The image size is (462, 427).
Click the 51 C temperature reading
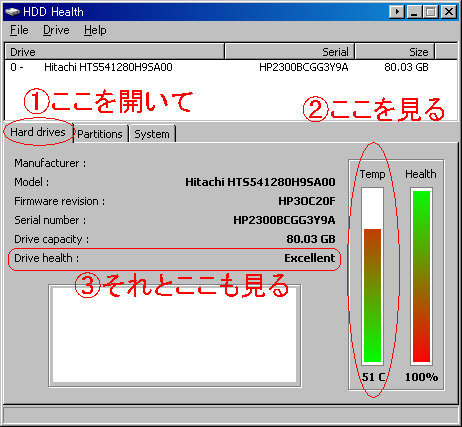[373, 377]
